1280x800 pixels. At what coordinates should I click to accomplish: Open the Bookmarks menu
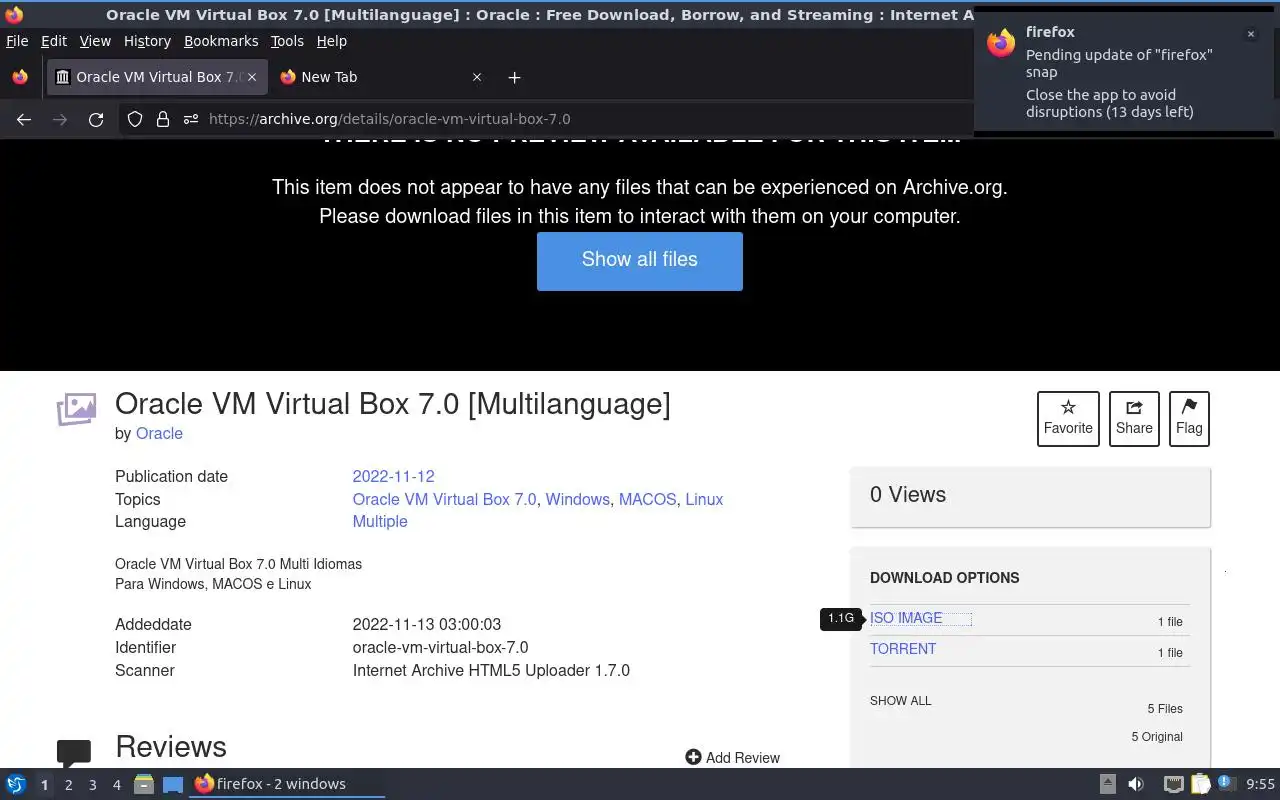point(221,41)
